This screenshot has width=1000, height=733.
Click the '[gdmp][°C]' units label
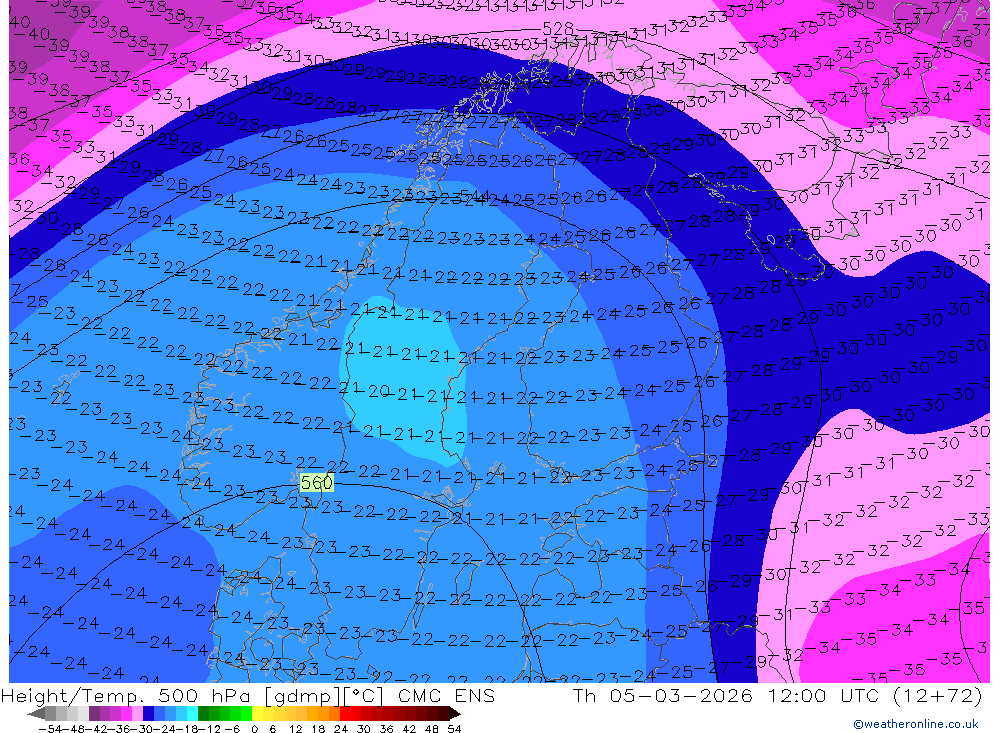pos(323,695)
